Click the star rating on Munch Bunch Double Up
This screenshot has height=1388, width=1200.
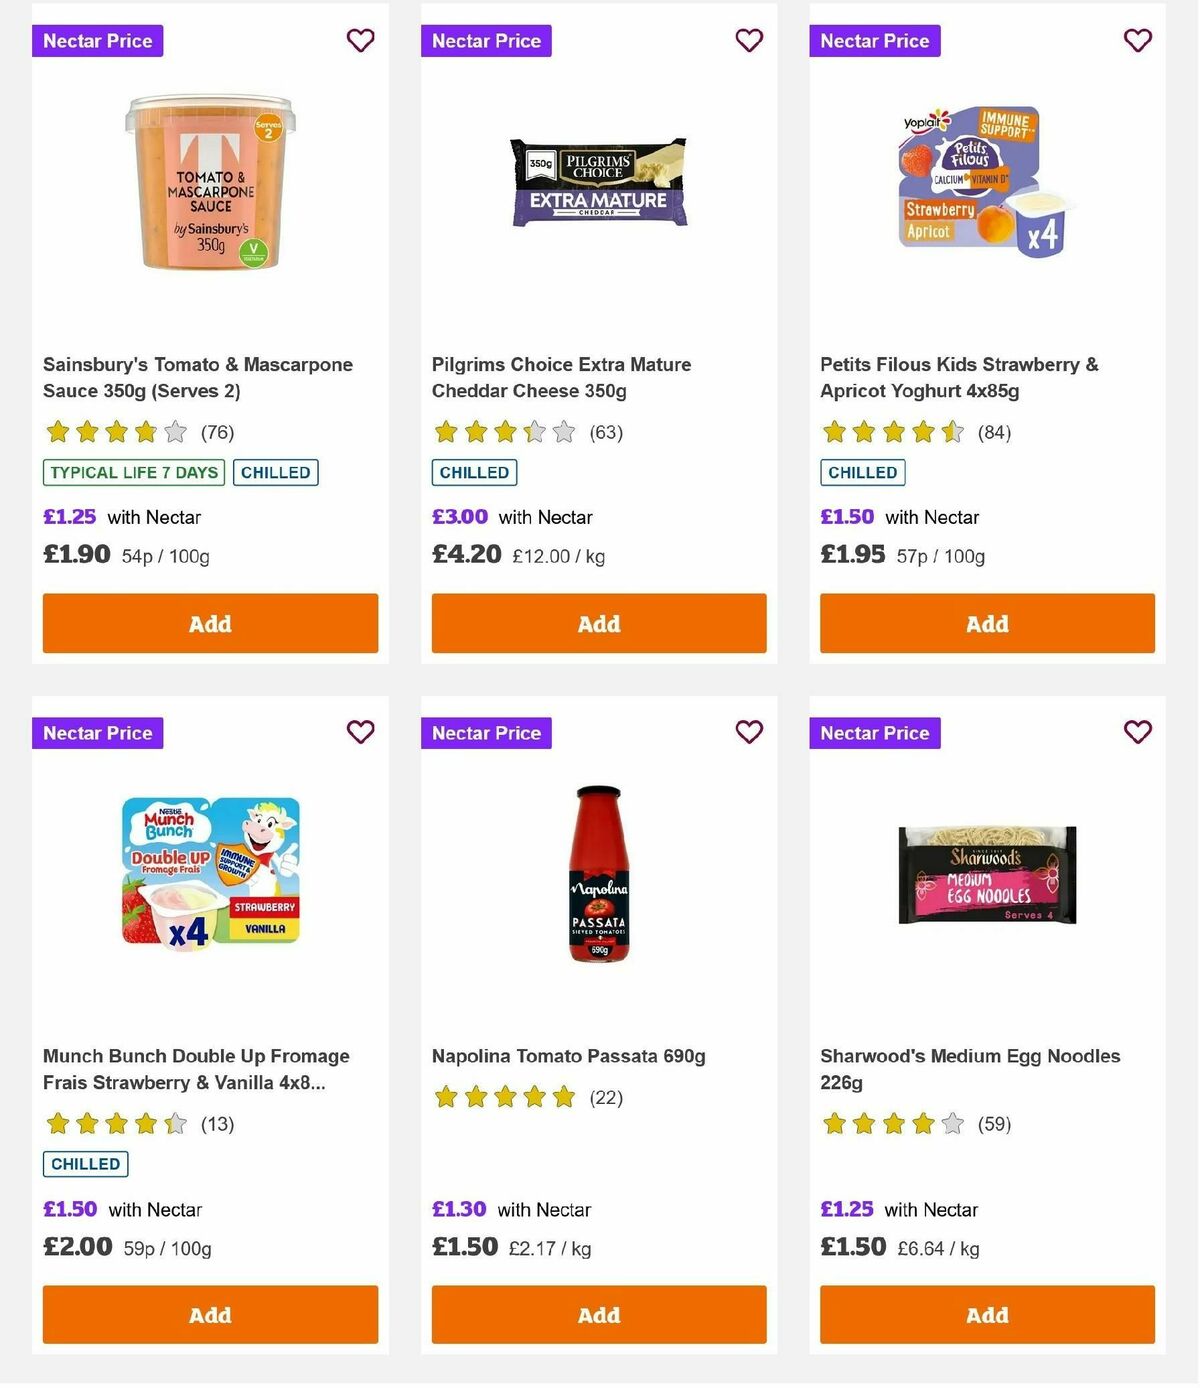pos(116,1124)
